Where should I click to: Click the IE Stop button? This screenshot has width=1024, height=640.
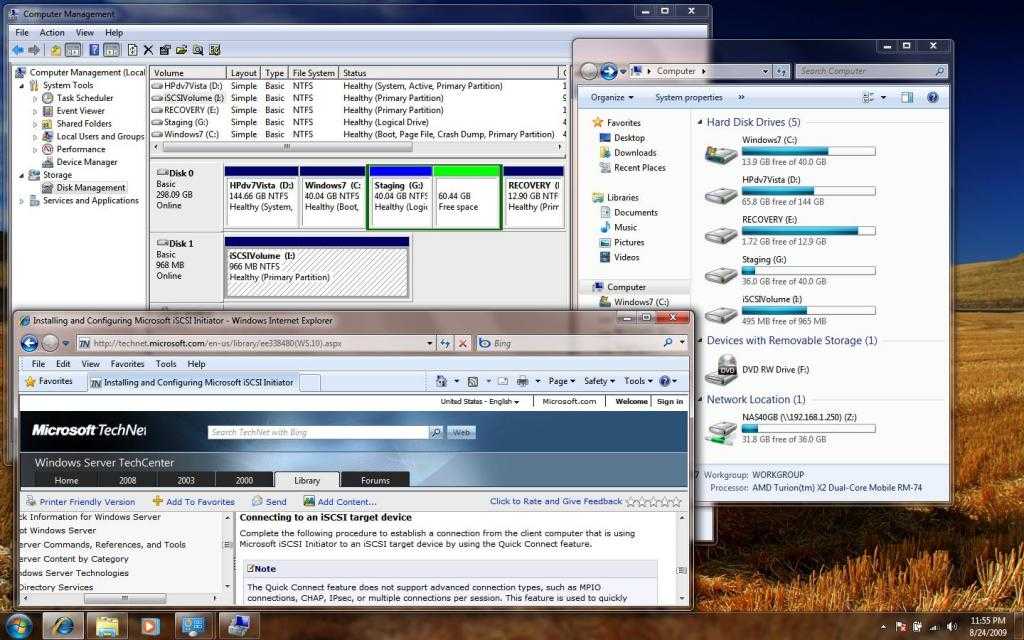click(x=462, y=343)
